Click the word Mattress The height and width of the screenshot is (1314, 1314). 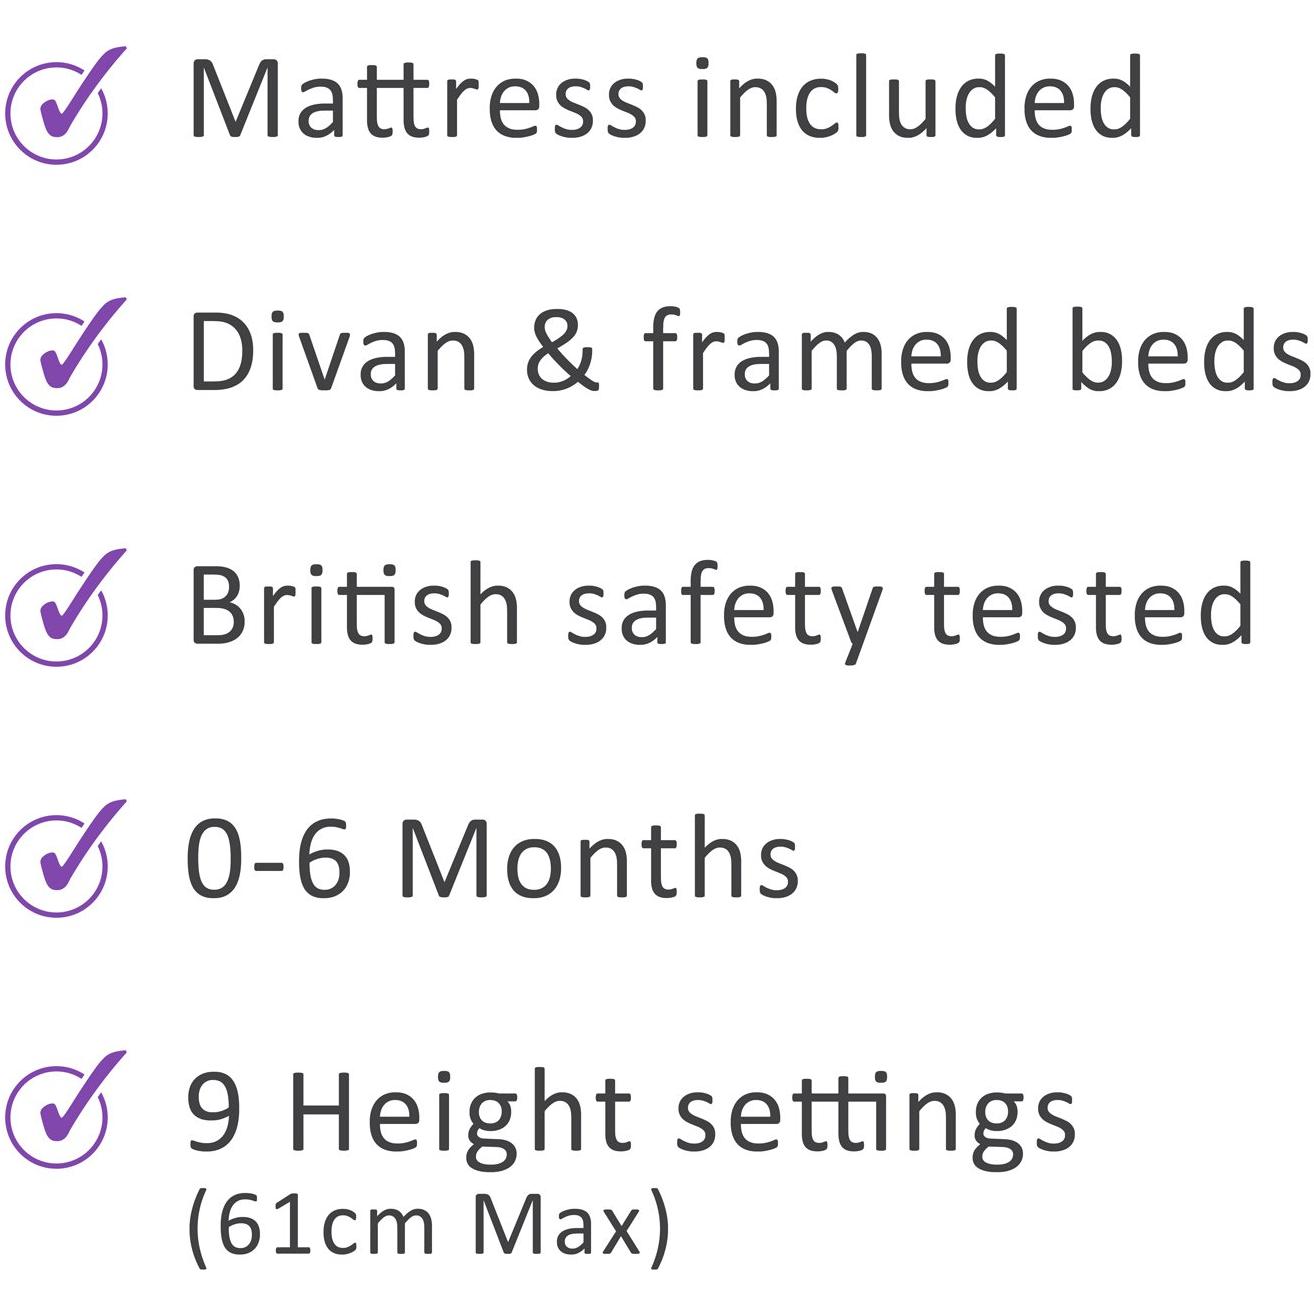pos(418,99)
